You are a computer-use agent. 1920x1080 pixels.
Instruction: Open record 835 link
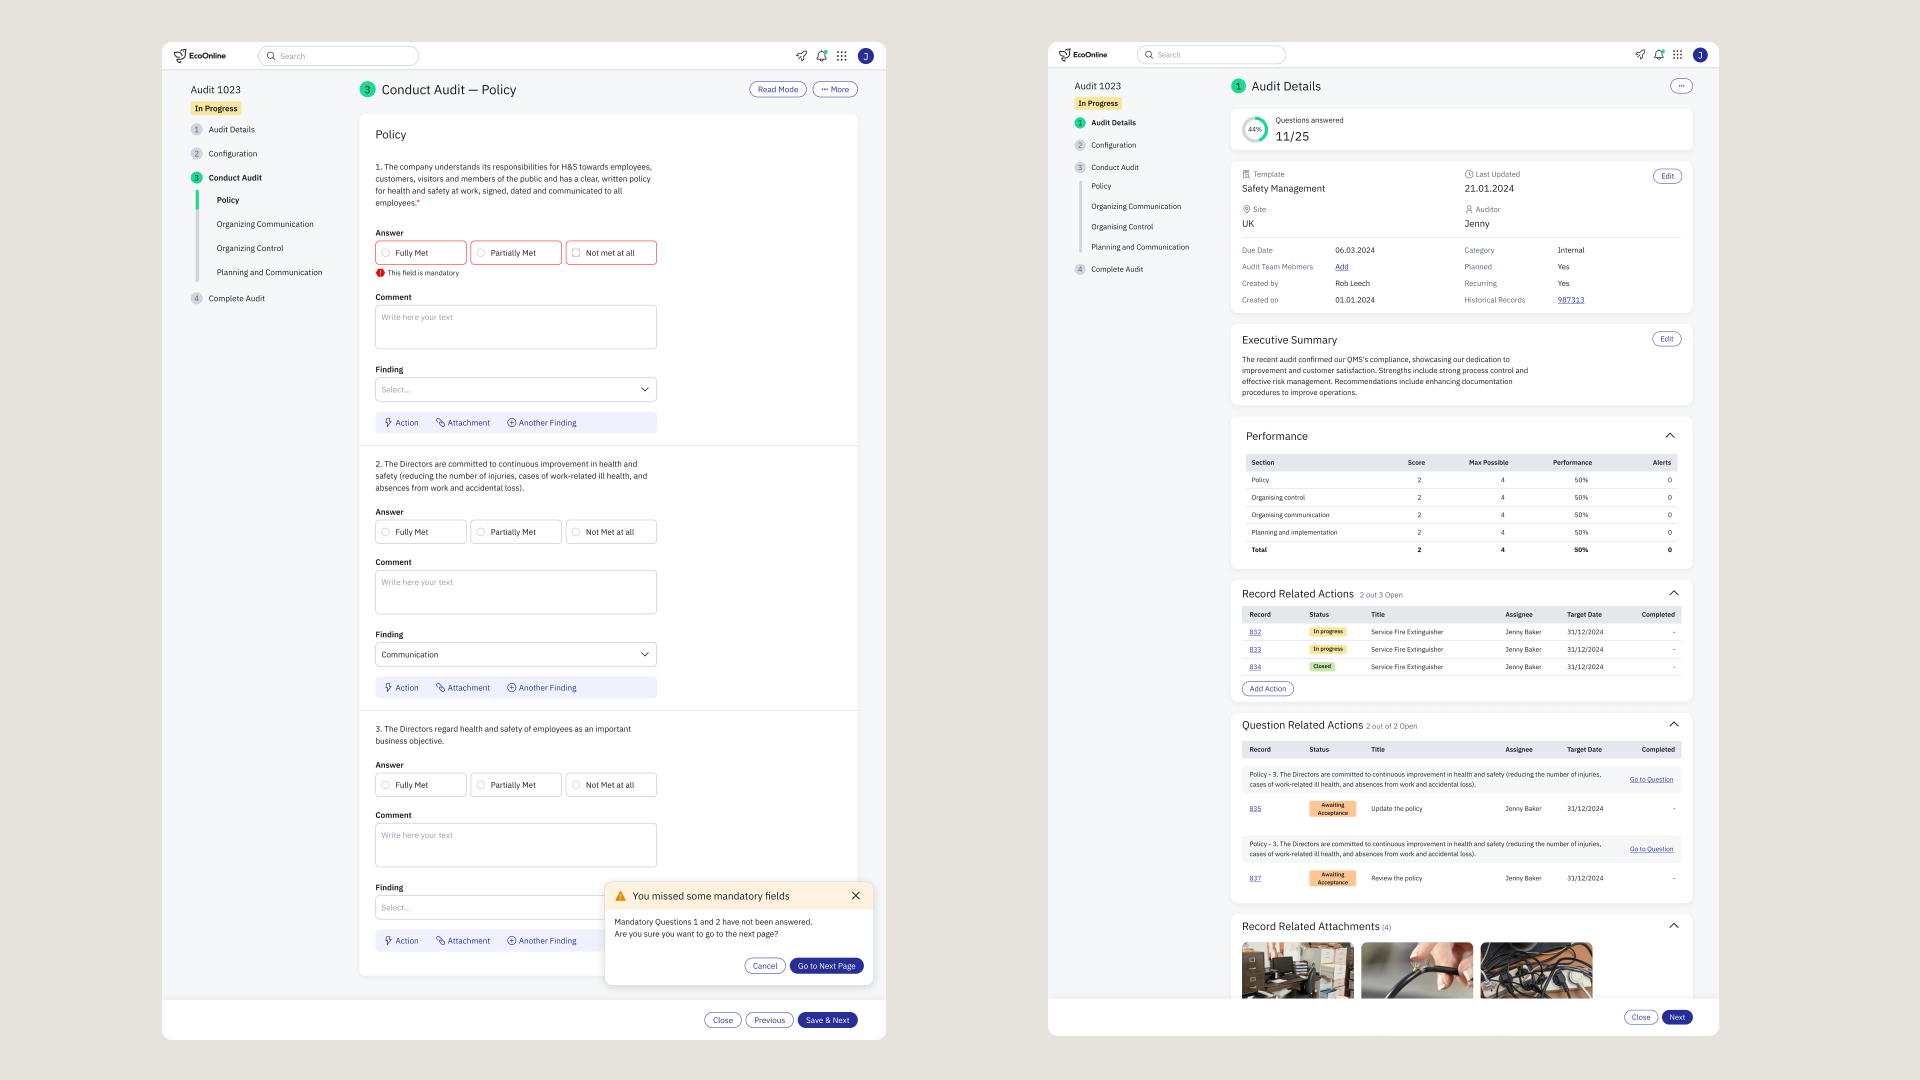[1255, 809]
